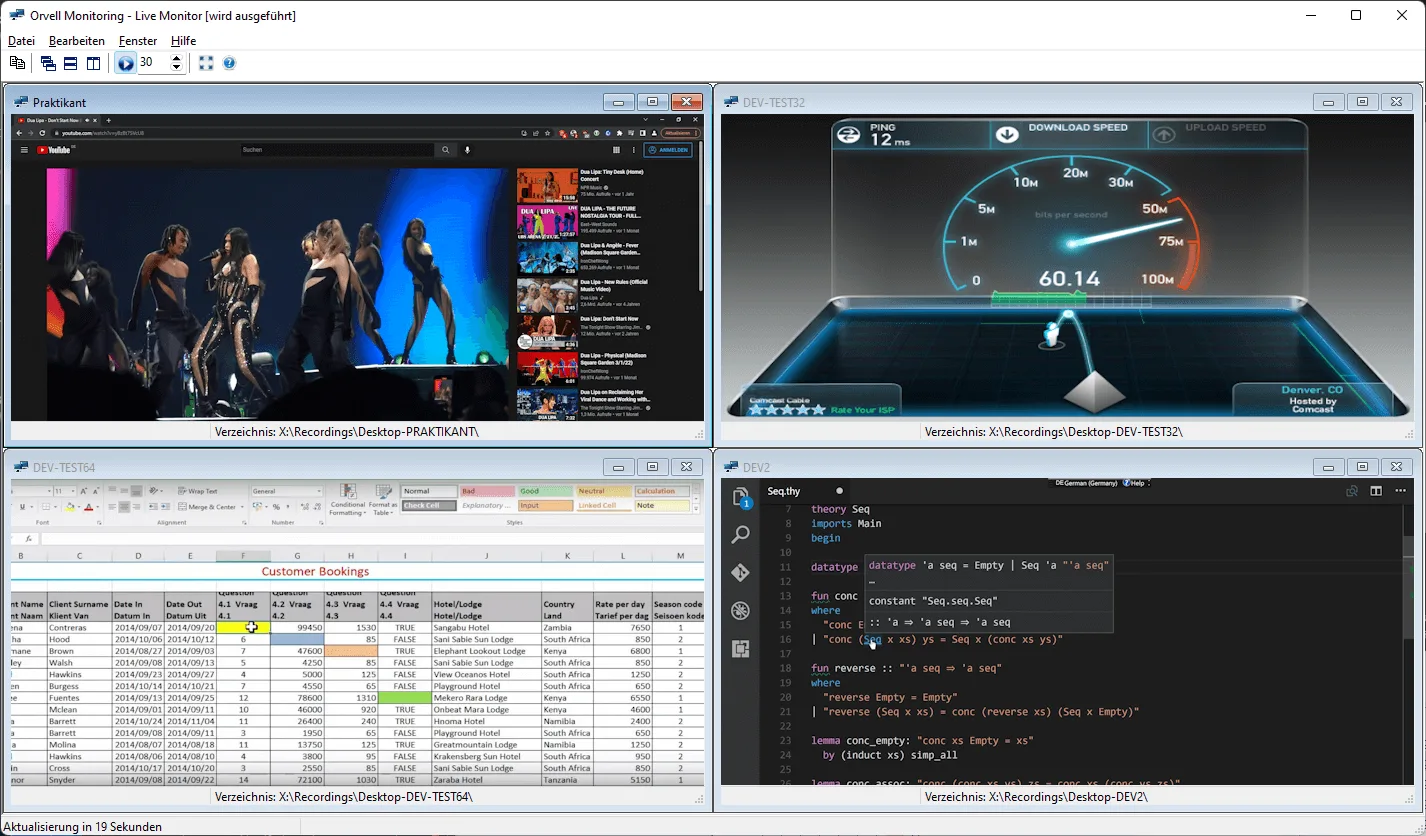Click Wrap Text in the Excel ribbon
Viewport: 1426px width, 836px height.
tap(197, 491)
